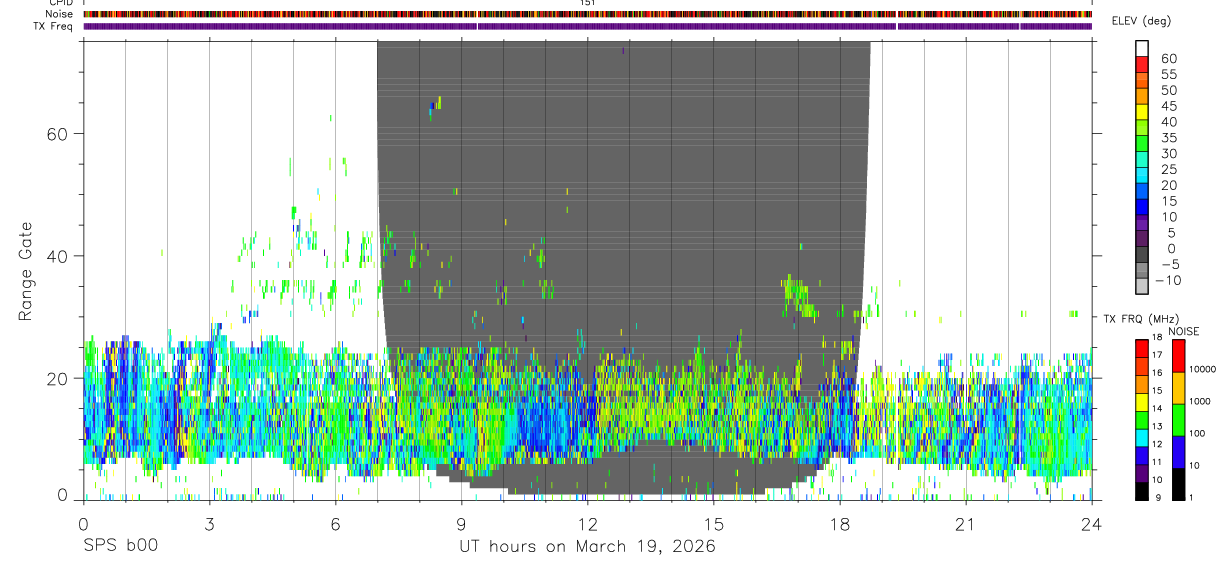Select the 'SPS b00' radar beam label

tap(120, 547)
